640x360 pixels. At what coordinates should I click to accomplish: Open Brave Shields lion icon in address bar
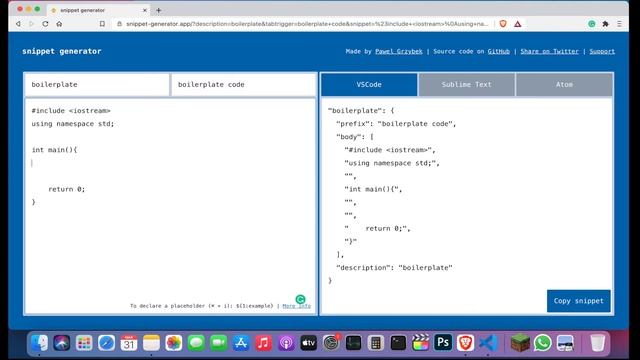point(503,24)
